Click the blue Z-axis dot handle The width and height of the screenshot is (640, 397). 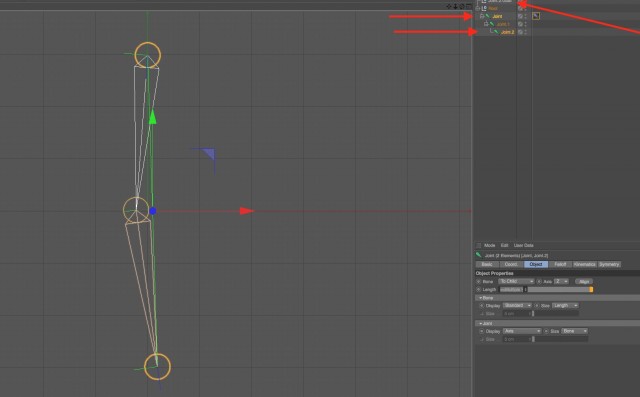(153, 211)
